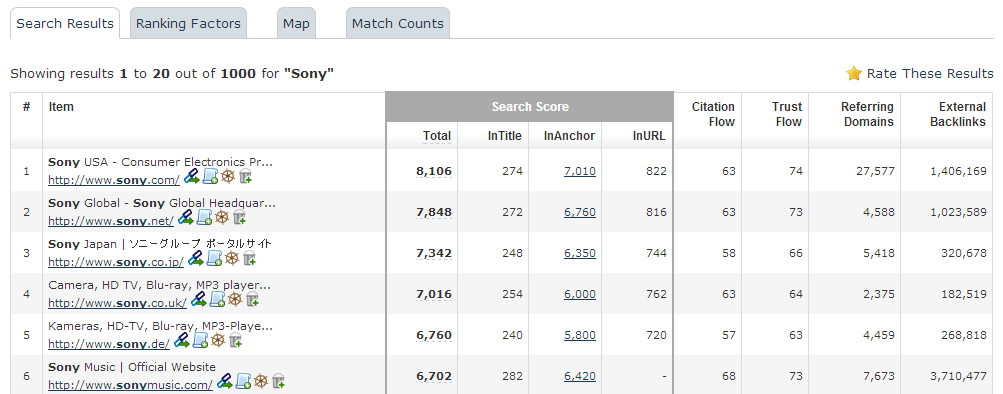Click the bucket-plus icon beside sonymusic.com
The height and width of the screenshot is (394, 1003).
pos(278,381)
